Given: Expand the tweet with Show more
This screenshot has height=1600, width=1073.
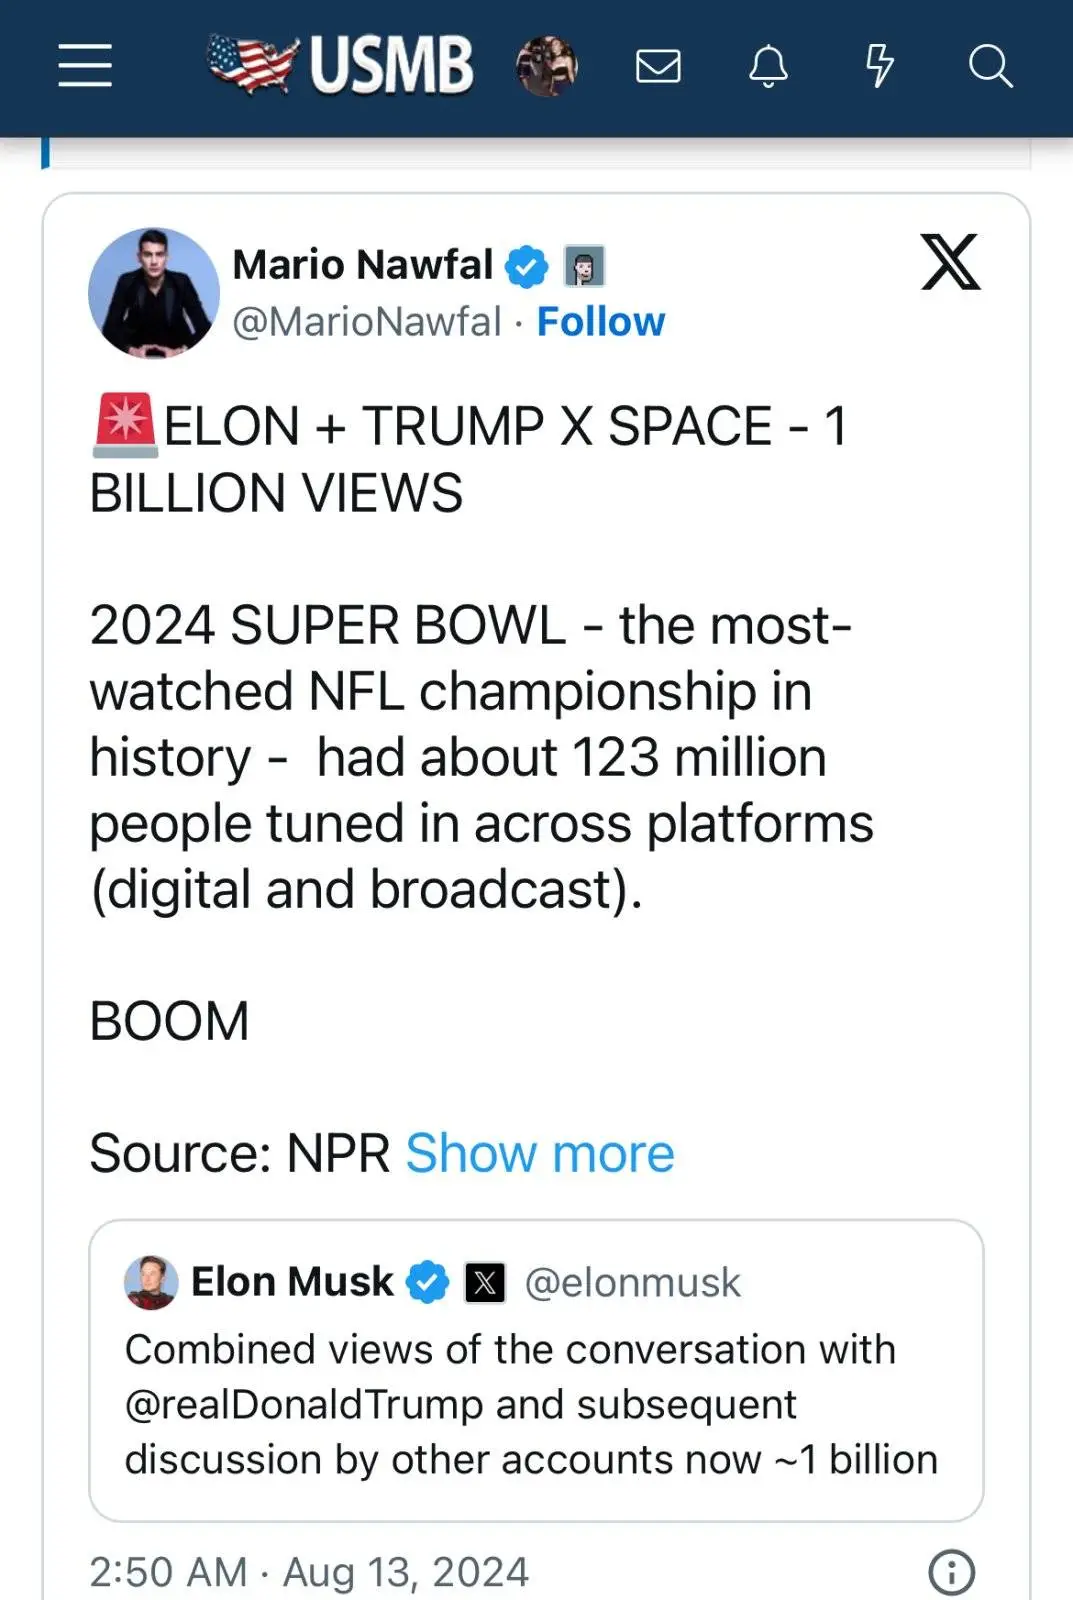Looking at the screenshot, I should (x=539, y=1153).
